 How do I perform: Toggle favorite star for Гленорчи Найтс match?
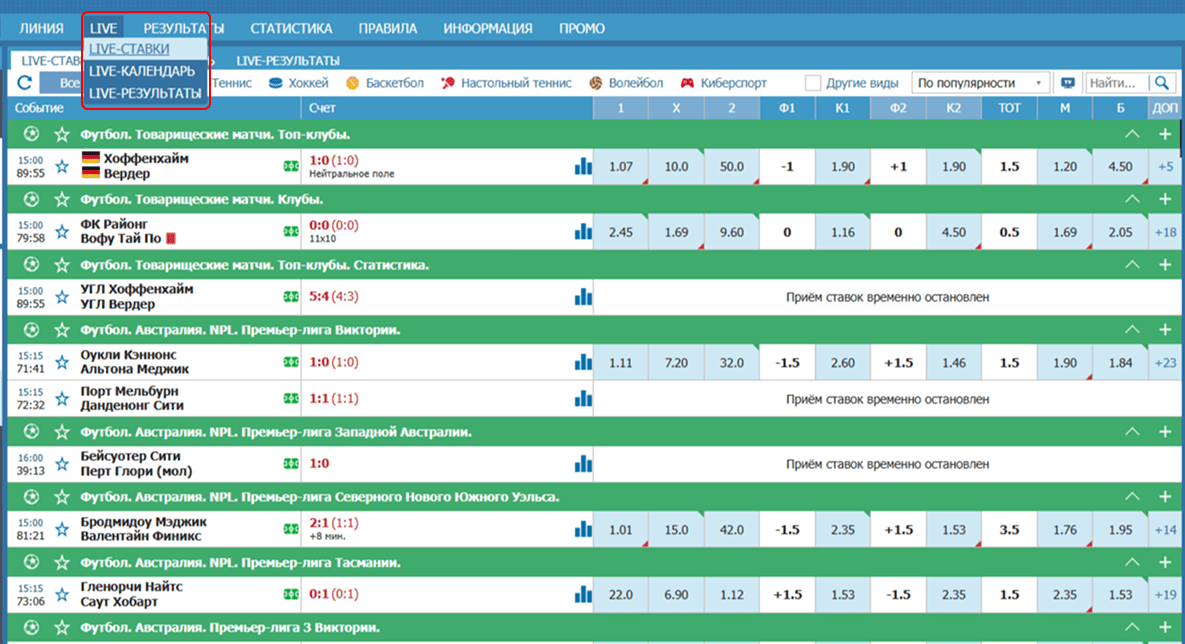(62, 595)
